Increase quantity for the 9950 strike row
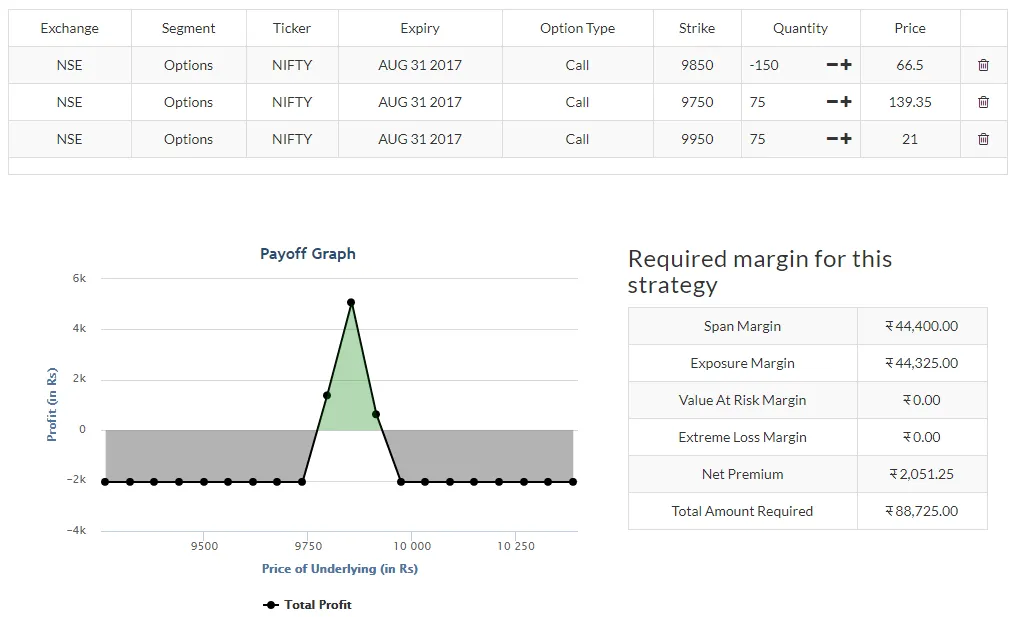Viewport: 1020px width, 617px height. (846, 139)
